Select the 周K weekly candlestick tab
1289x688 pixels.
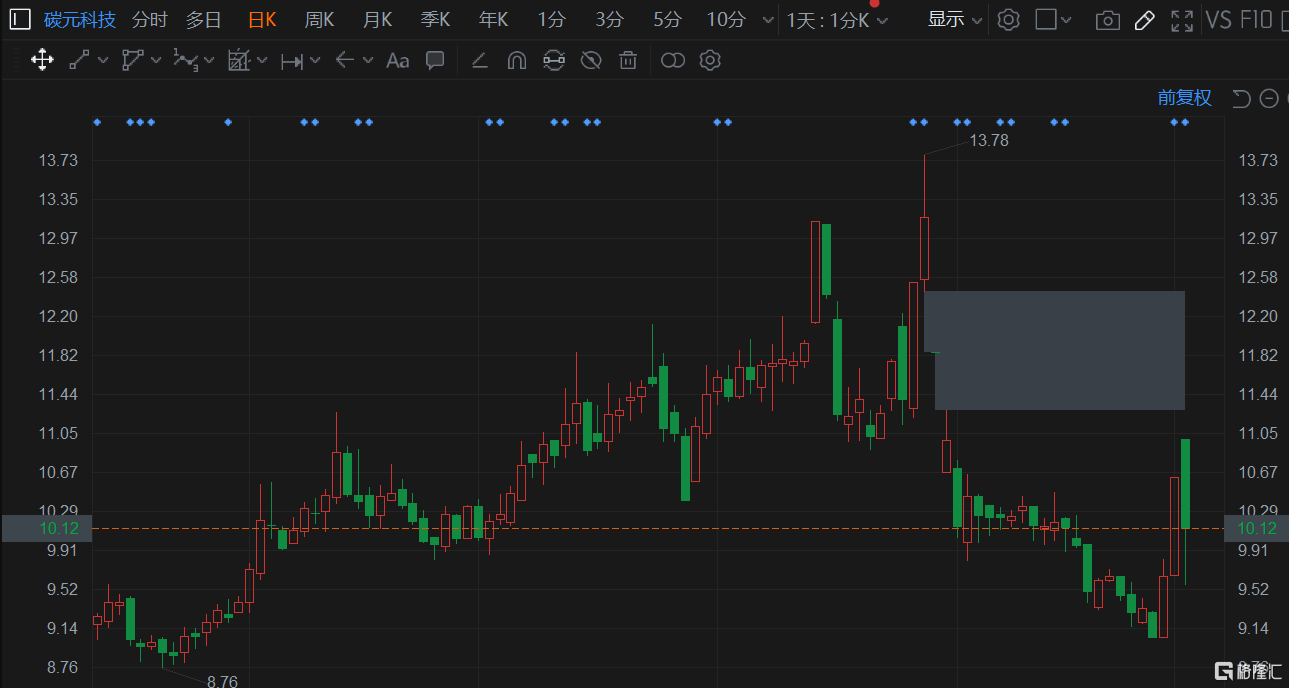[x=320, y=20]
